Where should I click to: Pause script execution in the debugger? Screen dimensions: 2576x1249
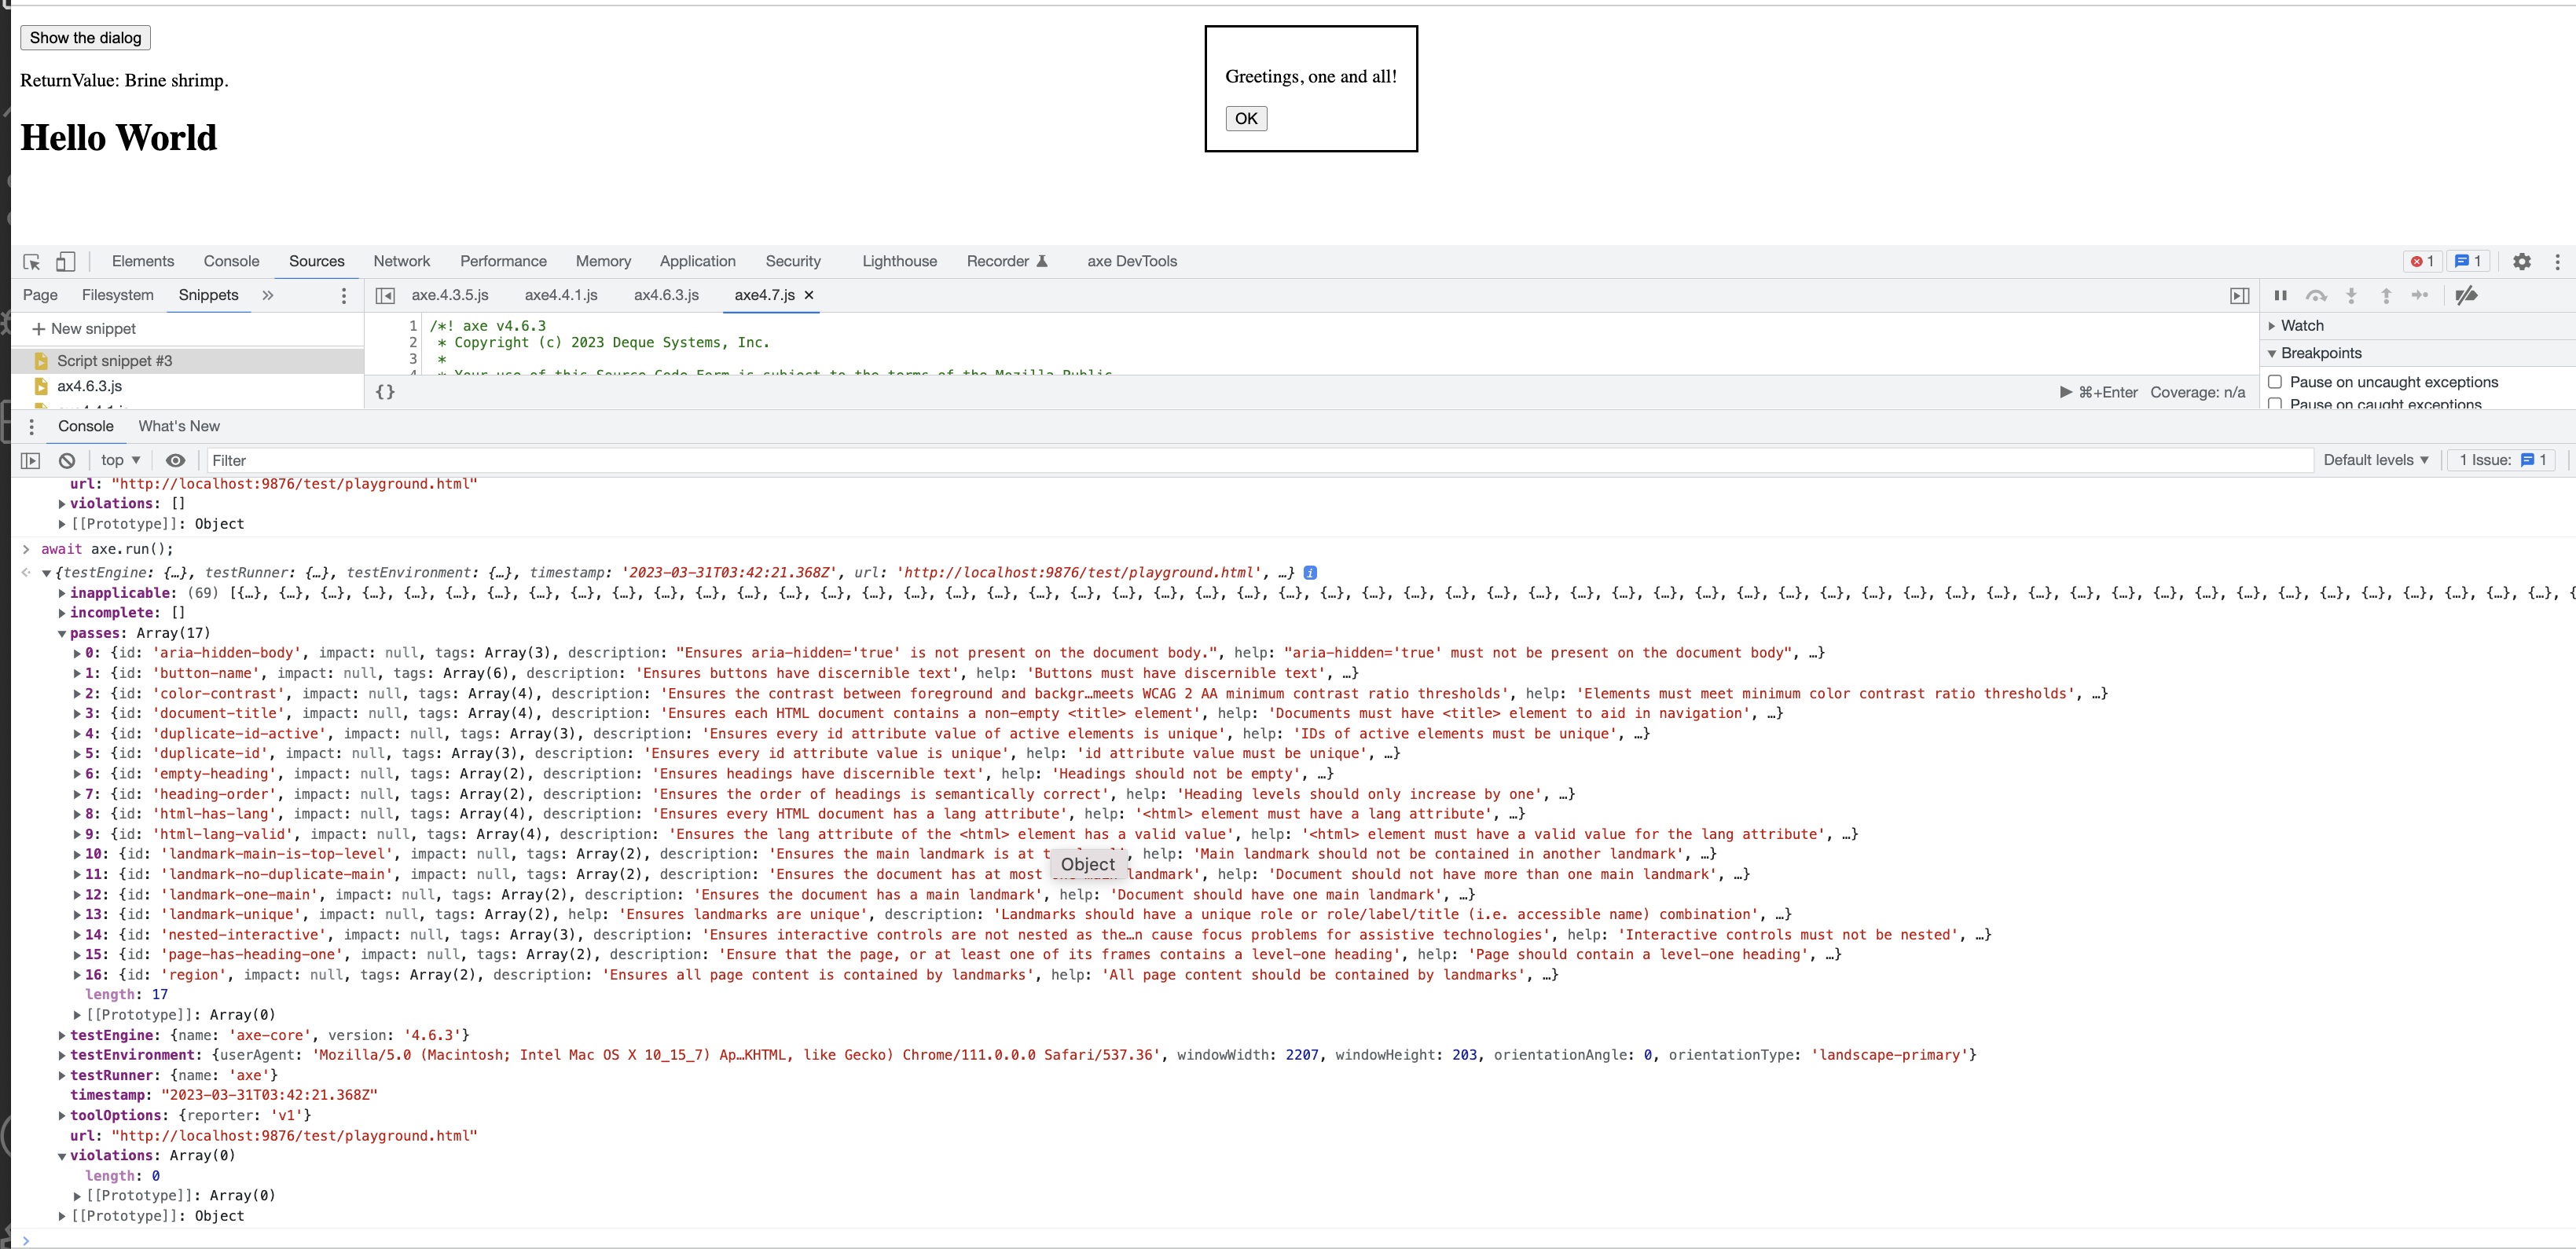2280,296
